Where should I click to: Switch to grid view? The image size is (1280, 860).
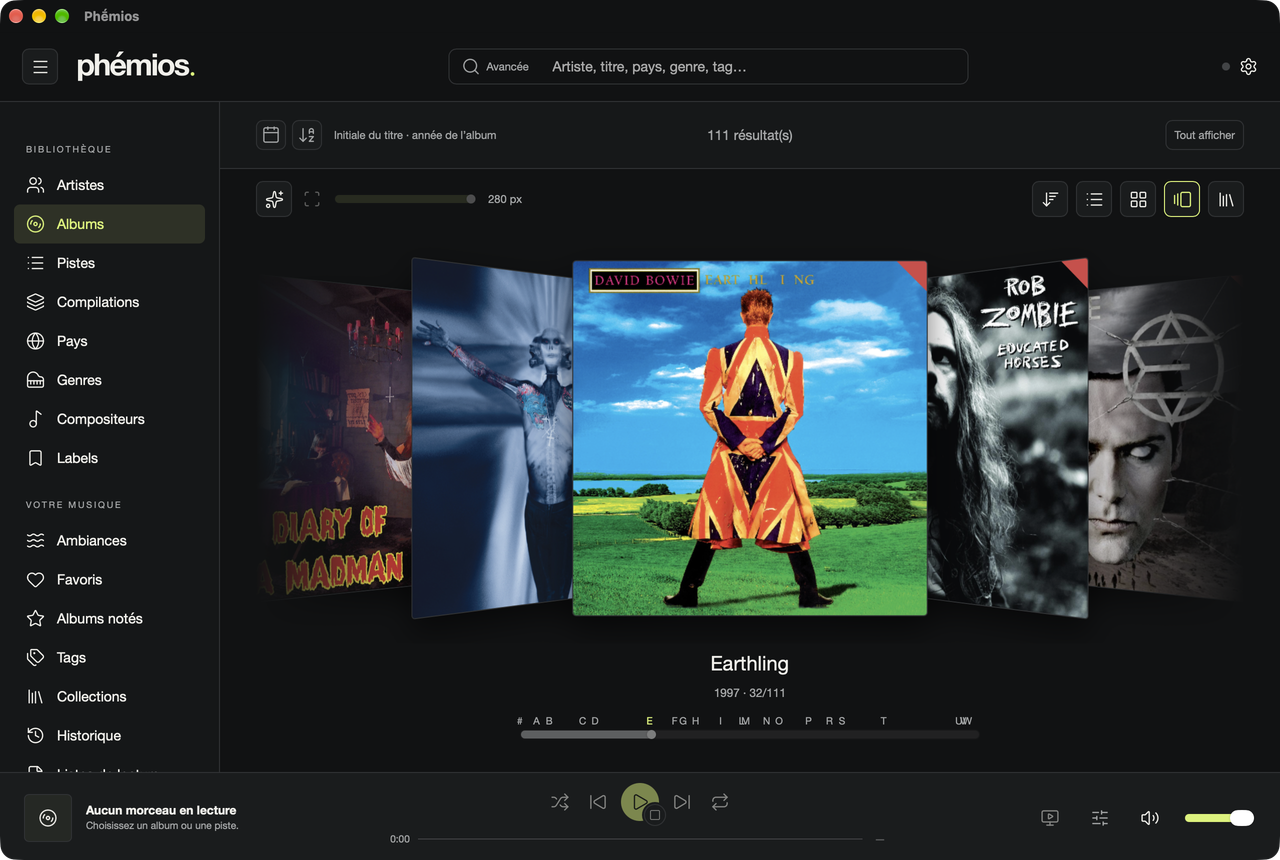click(x=1138, y=199)
